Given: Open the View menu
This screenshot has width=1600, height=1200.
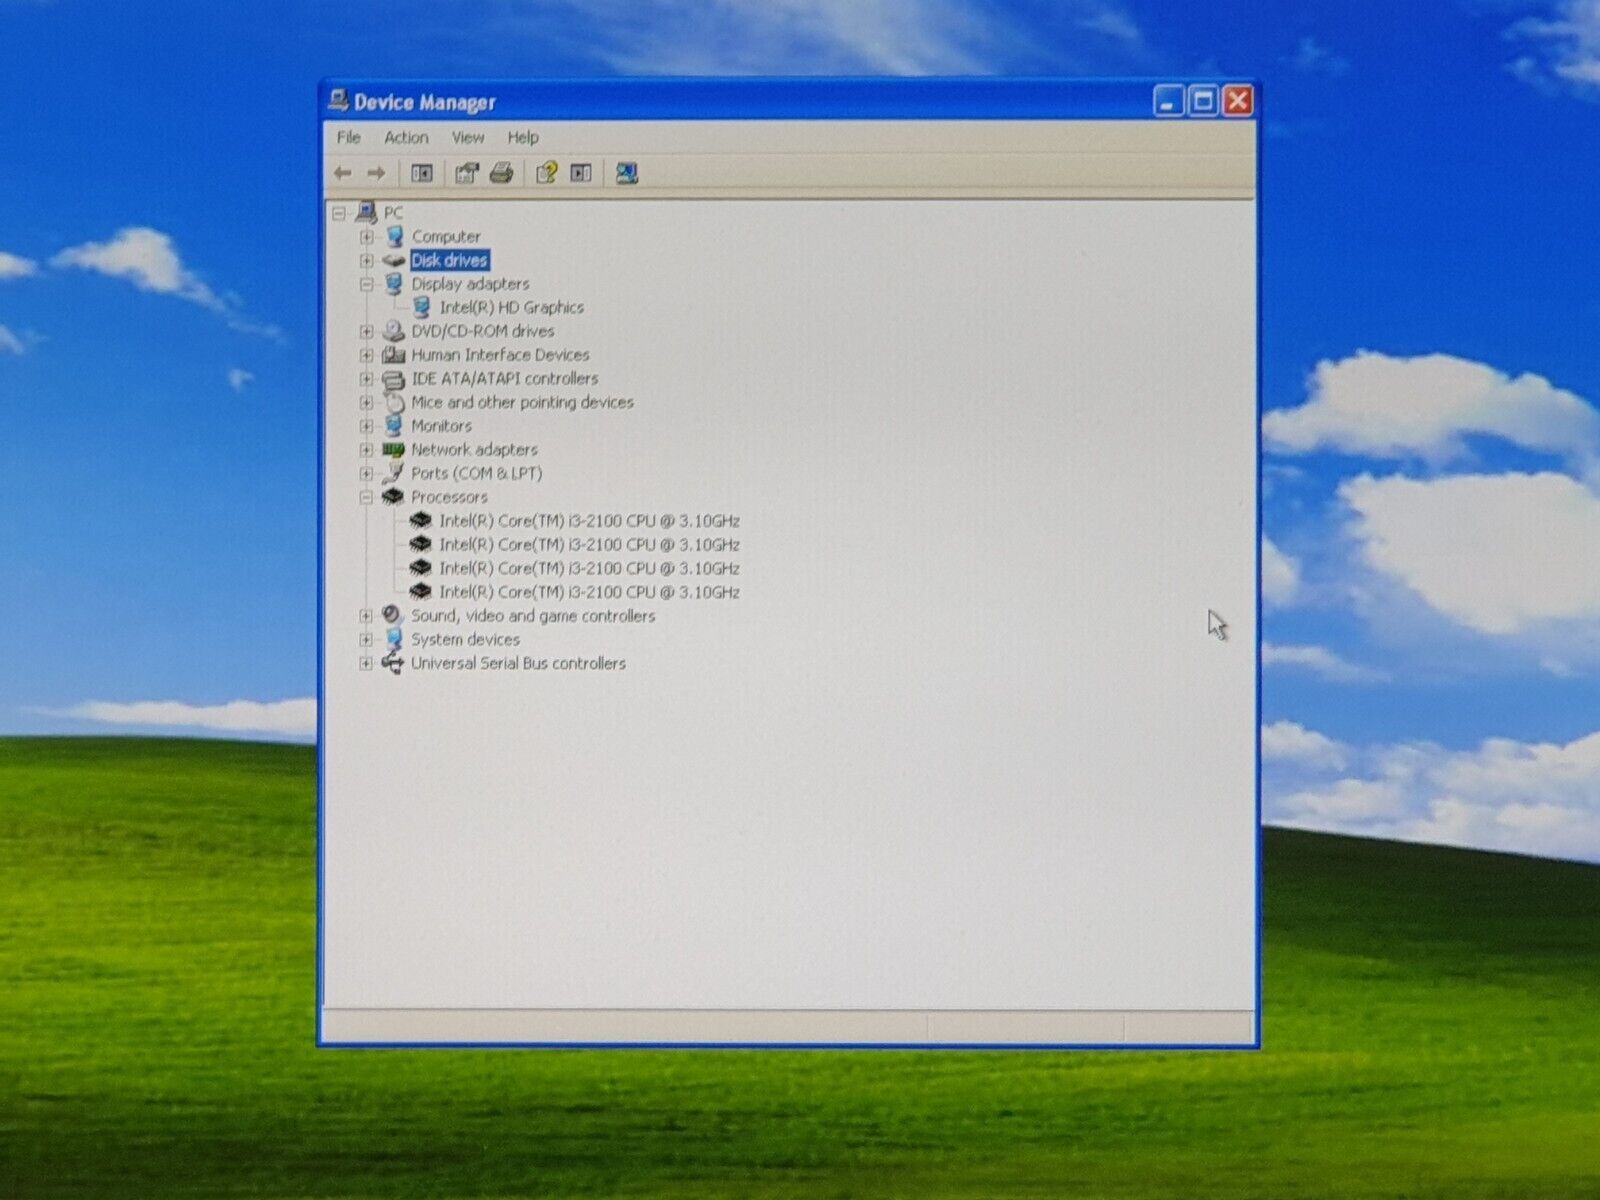Looking at the screenshot, I should click(x=467, y=138).
